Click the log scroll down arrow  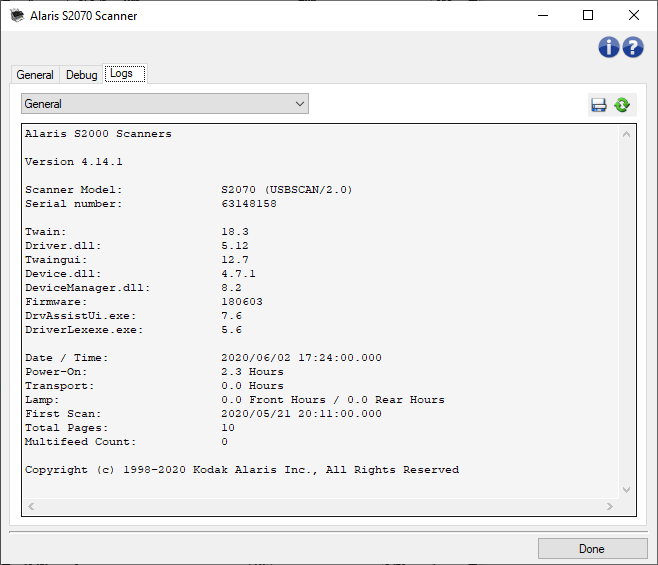627,490
